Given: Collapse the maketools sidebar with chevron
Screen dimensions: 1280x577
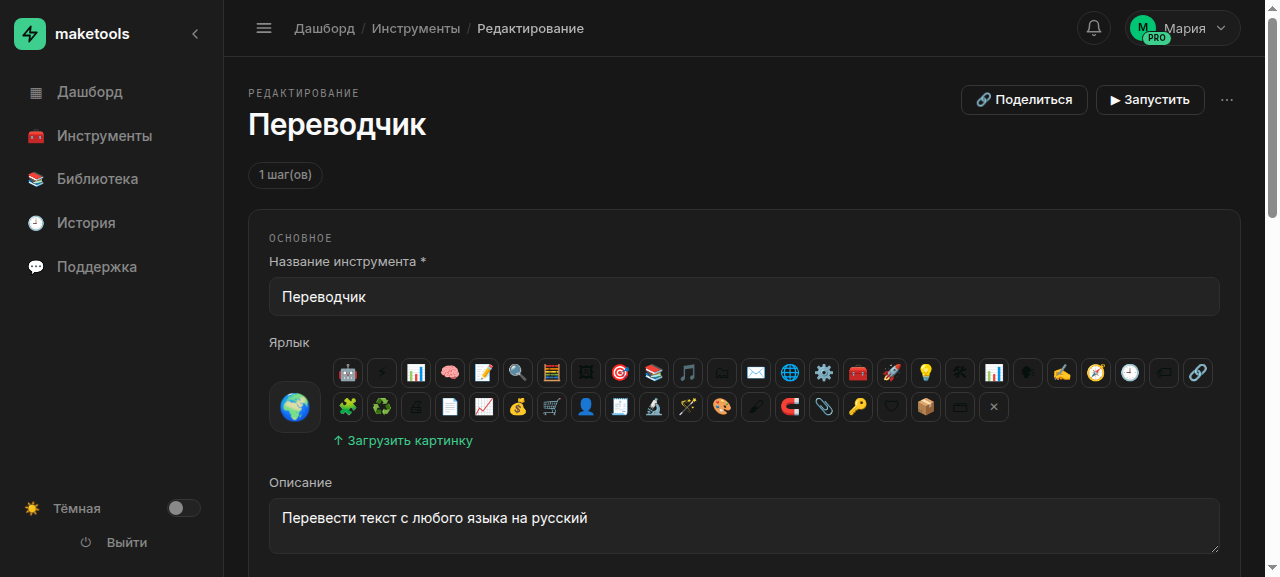Looking at the screenshot, I should click(x=195, y=34).
